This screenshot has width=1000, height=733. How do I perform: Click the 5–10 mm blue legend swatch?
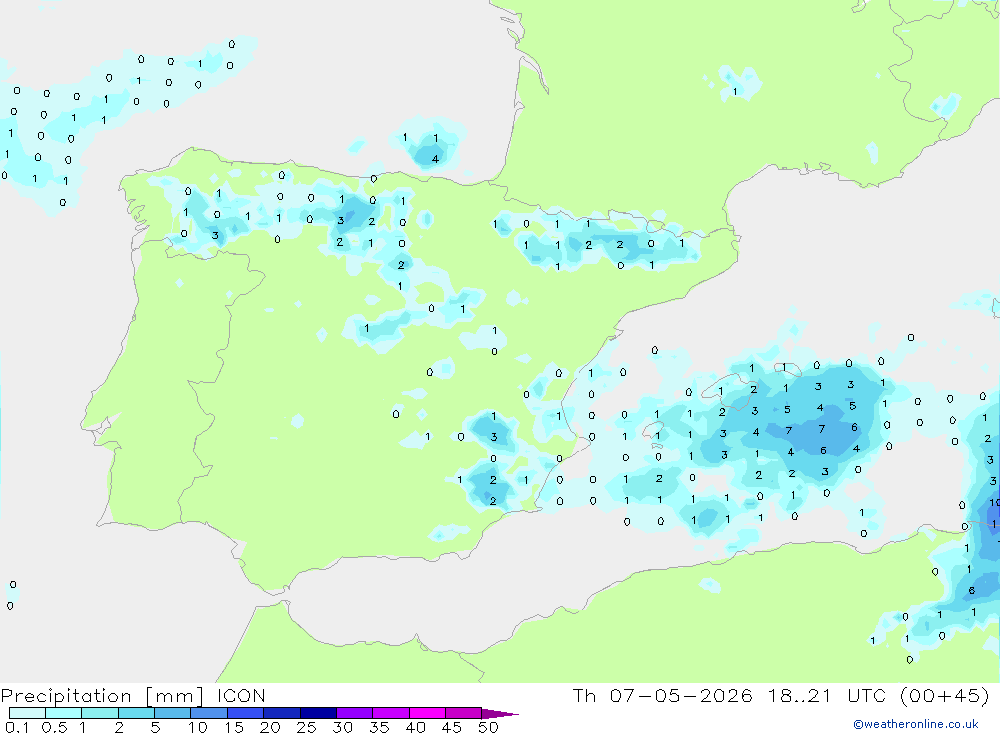pyautogui.click(x=173, y=713)
